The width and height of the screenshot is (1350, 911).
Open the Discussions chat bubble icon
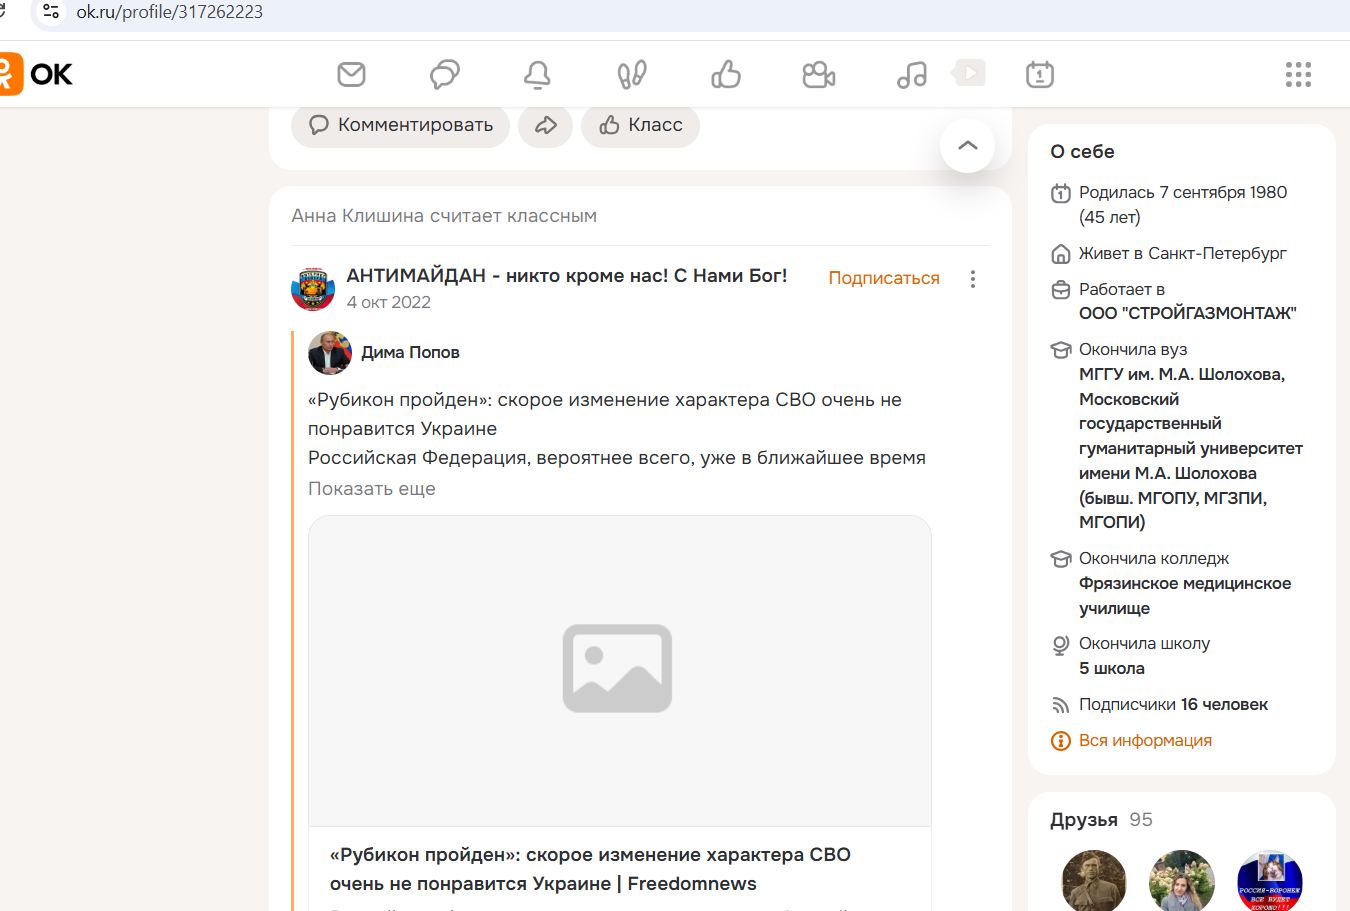[444, 74]
